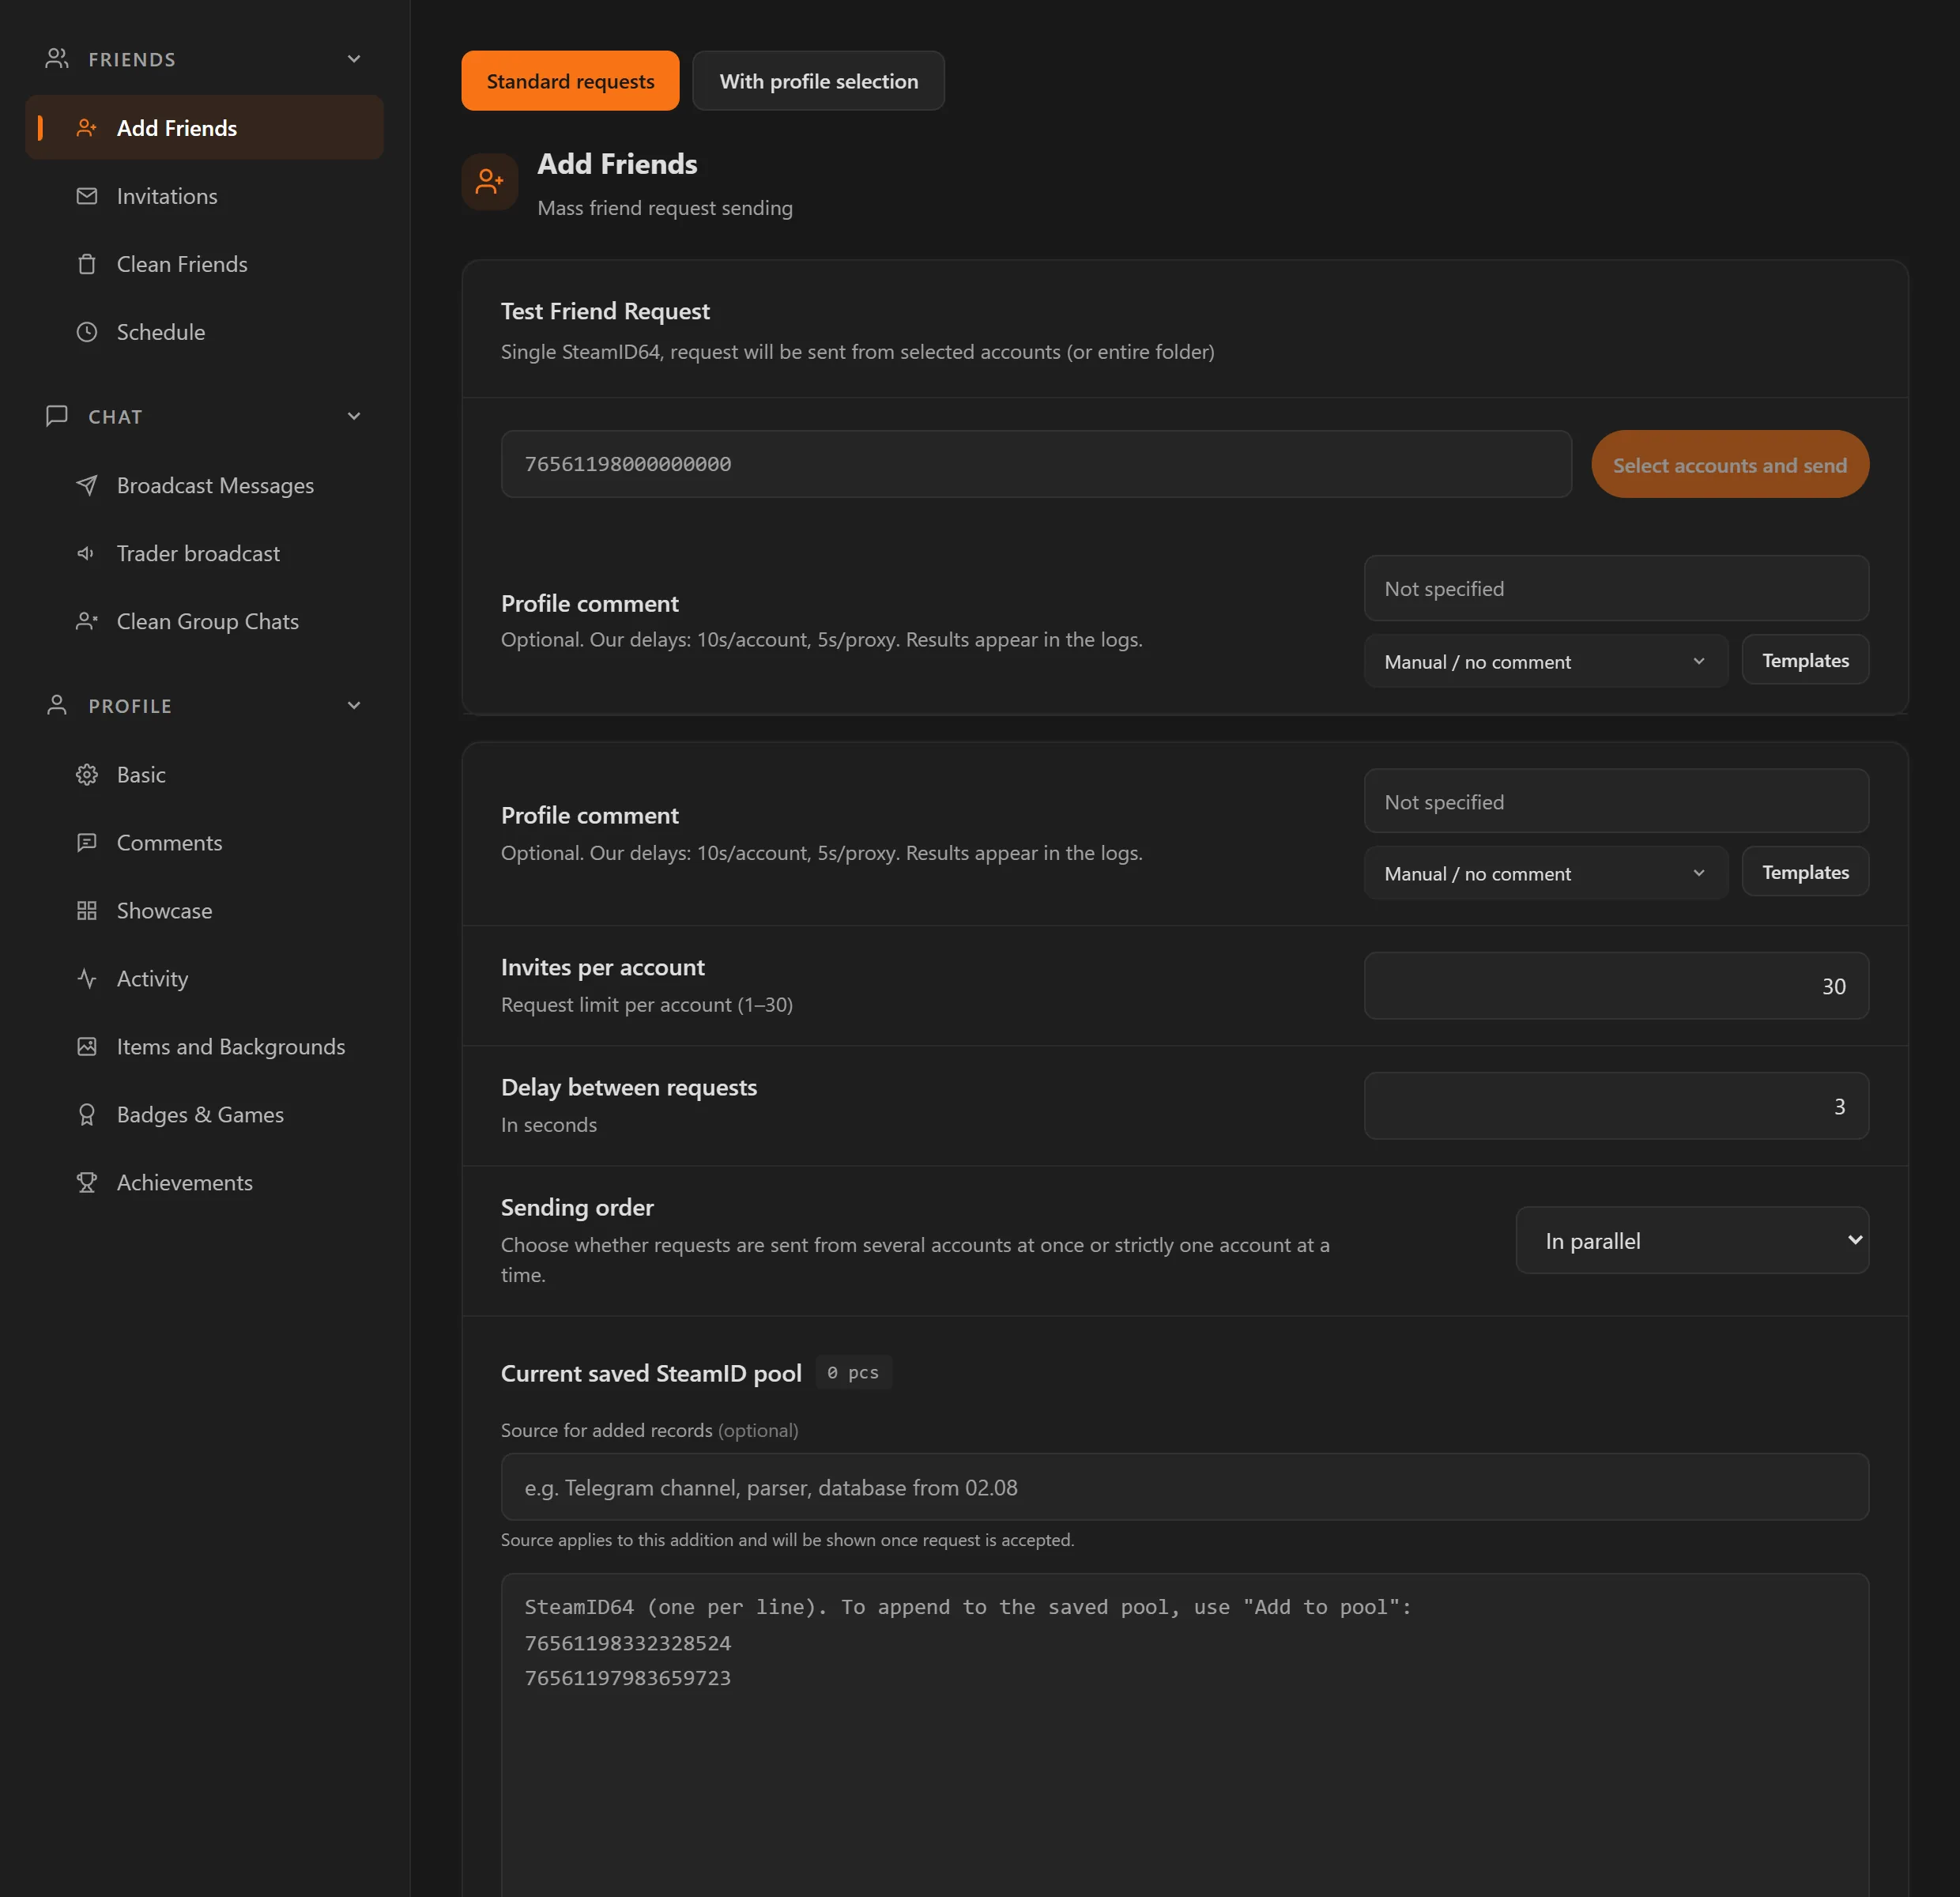Click the Basic settings gear icon
Viewport: 1960px width, 1897px height.
click(x=87, y=774)
